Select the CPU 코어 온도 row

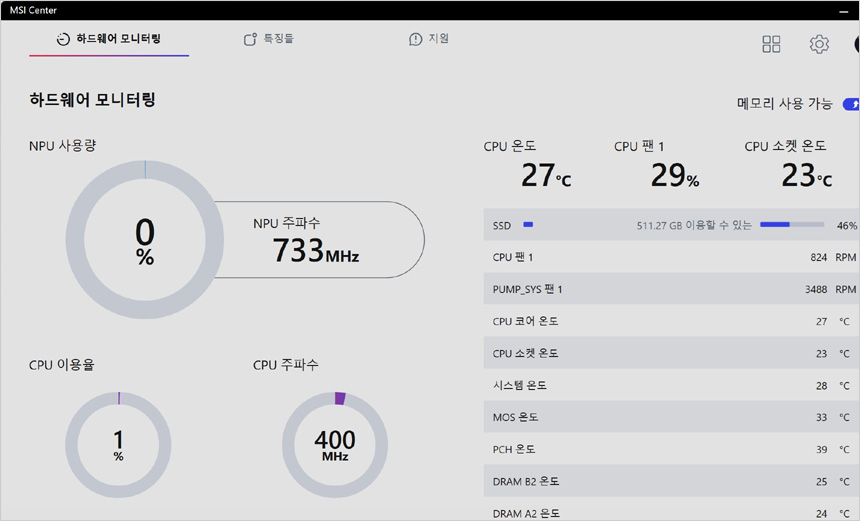pos(672,321)
